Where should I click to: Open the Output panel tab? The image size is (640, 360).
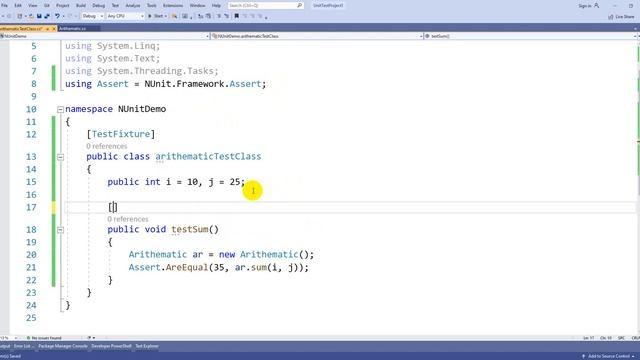pos(4,347)
